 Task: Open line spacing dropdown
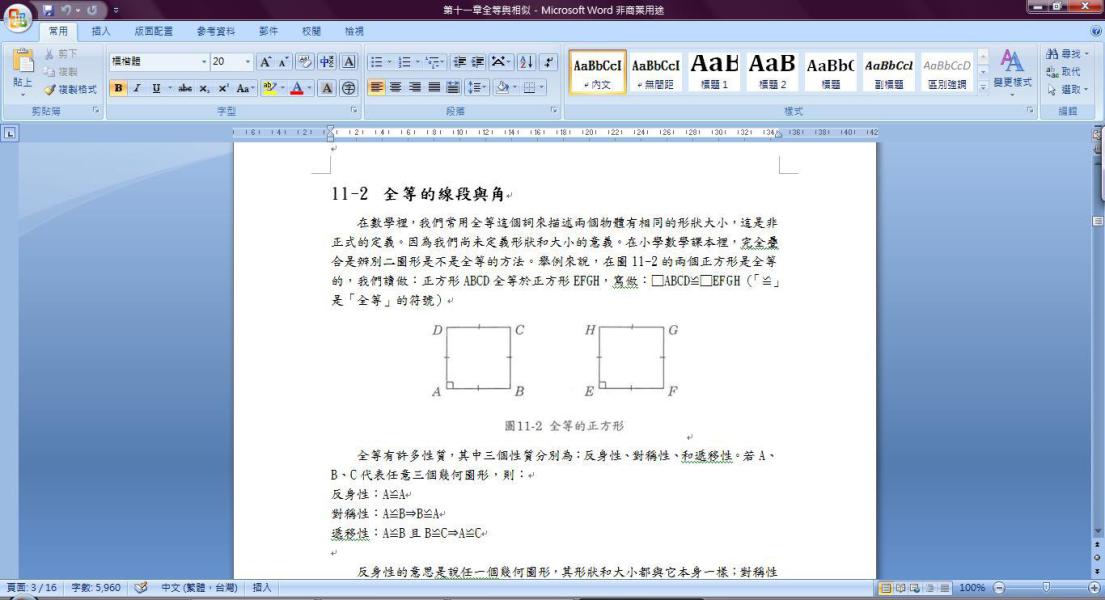pyautogui.click(x=478, y=87)
